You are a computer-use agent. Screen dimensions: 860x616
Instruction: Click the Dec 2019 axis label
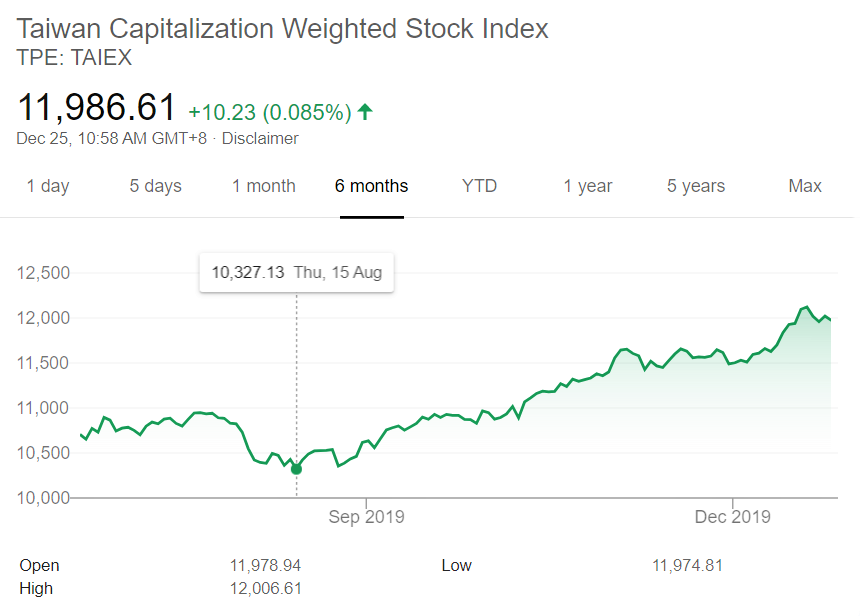tap(733, 517)
